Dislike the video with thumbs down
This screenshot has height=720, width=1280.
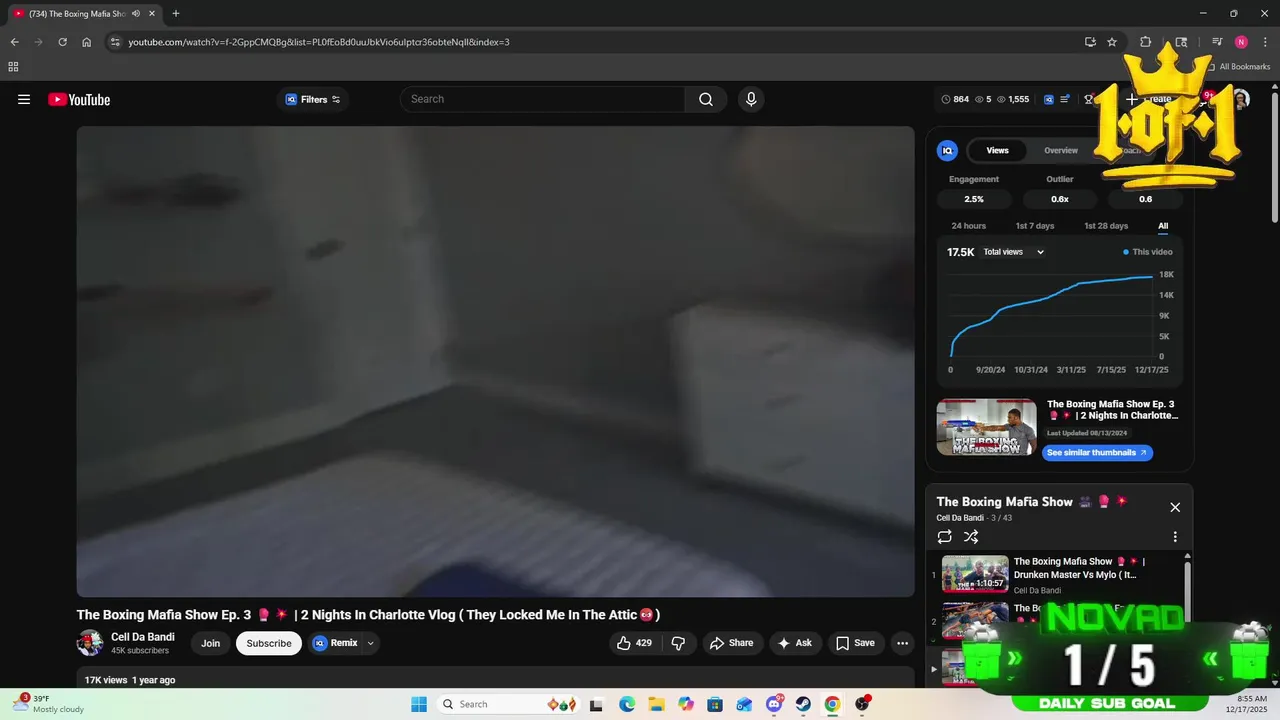tap(678, 643)
